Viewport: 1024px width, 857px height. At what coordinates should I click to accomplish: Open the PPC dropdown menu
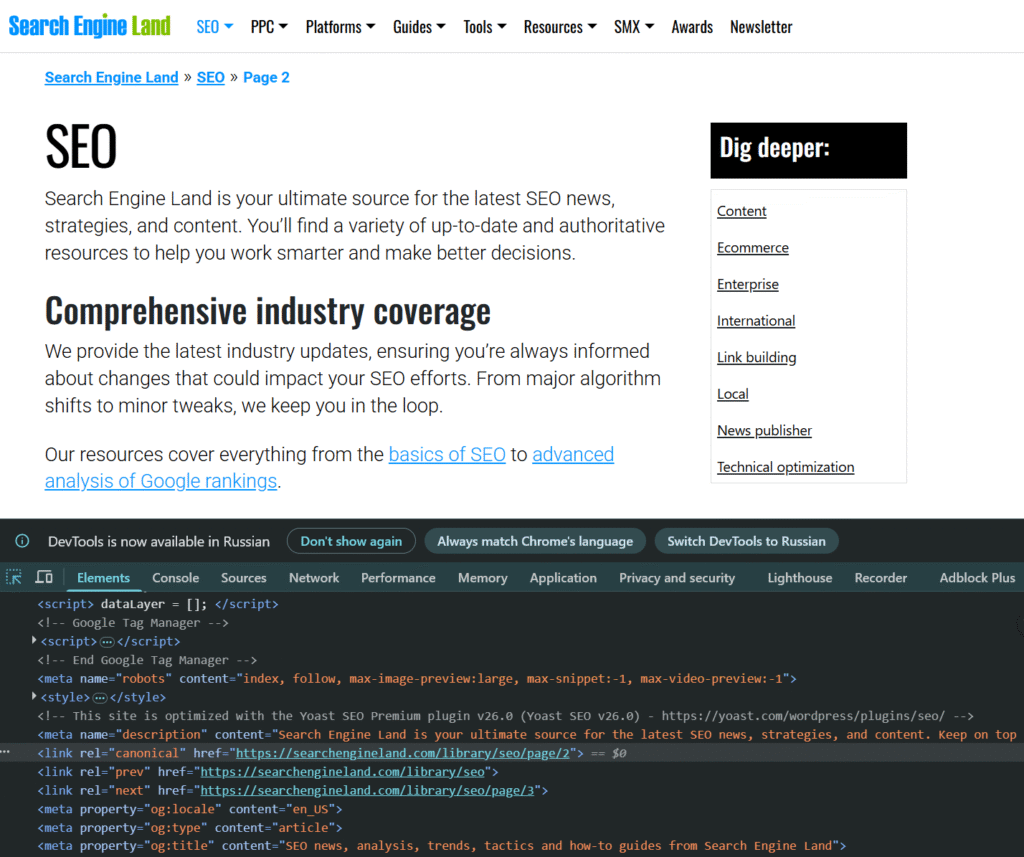268,27
